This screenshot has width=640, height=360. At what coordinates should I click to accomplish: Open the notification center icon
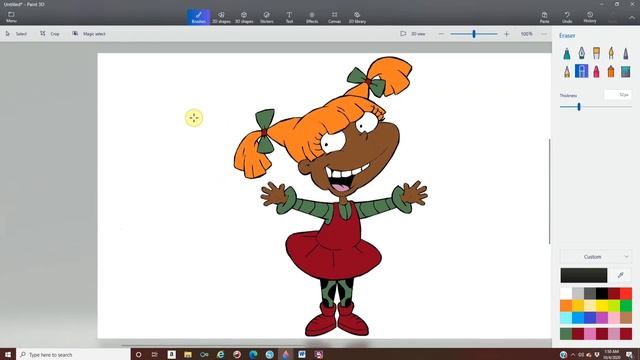click(629, 354)
